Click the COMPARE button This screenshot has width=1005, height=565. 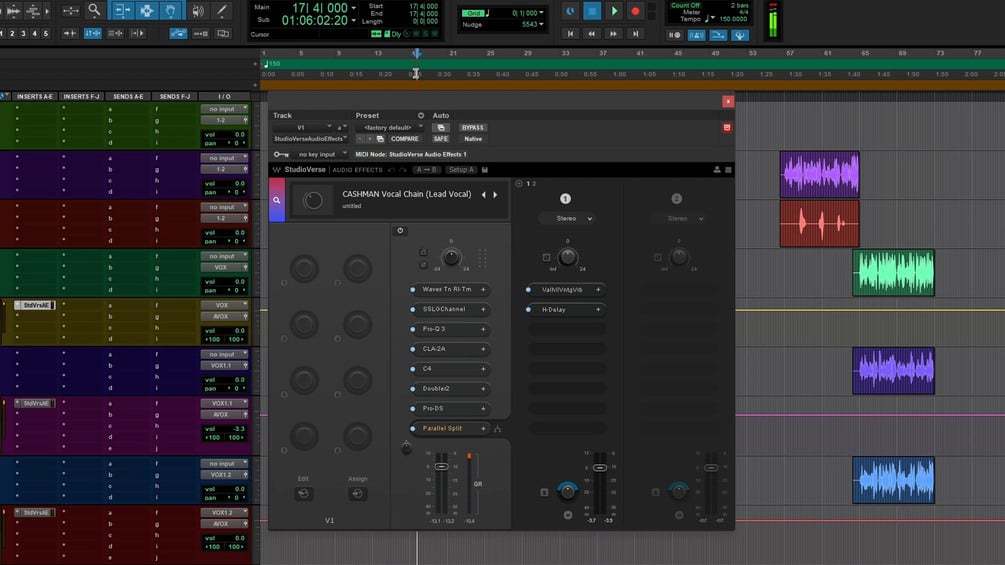404,139
